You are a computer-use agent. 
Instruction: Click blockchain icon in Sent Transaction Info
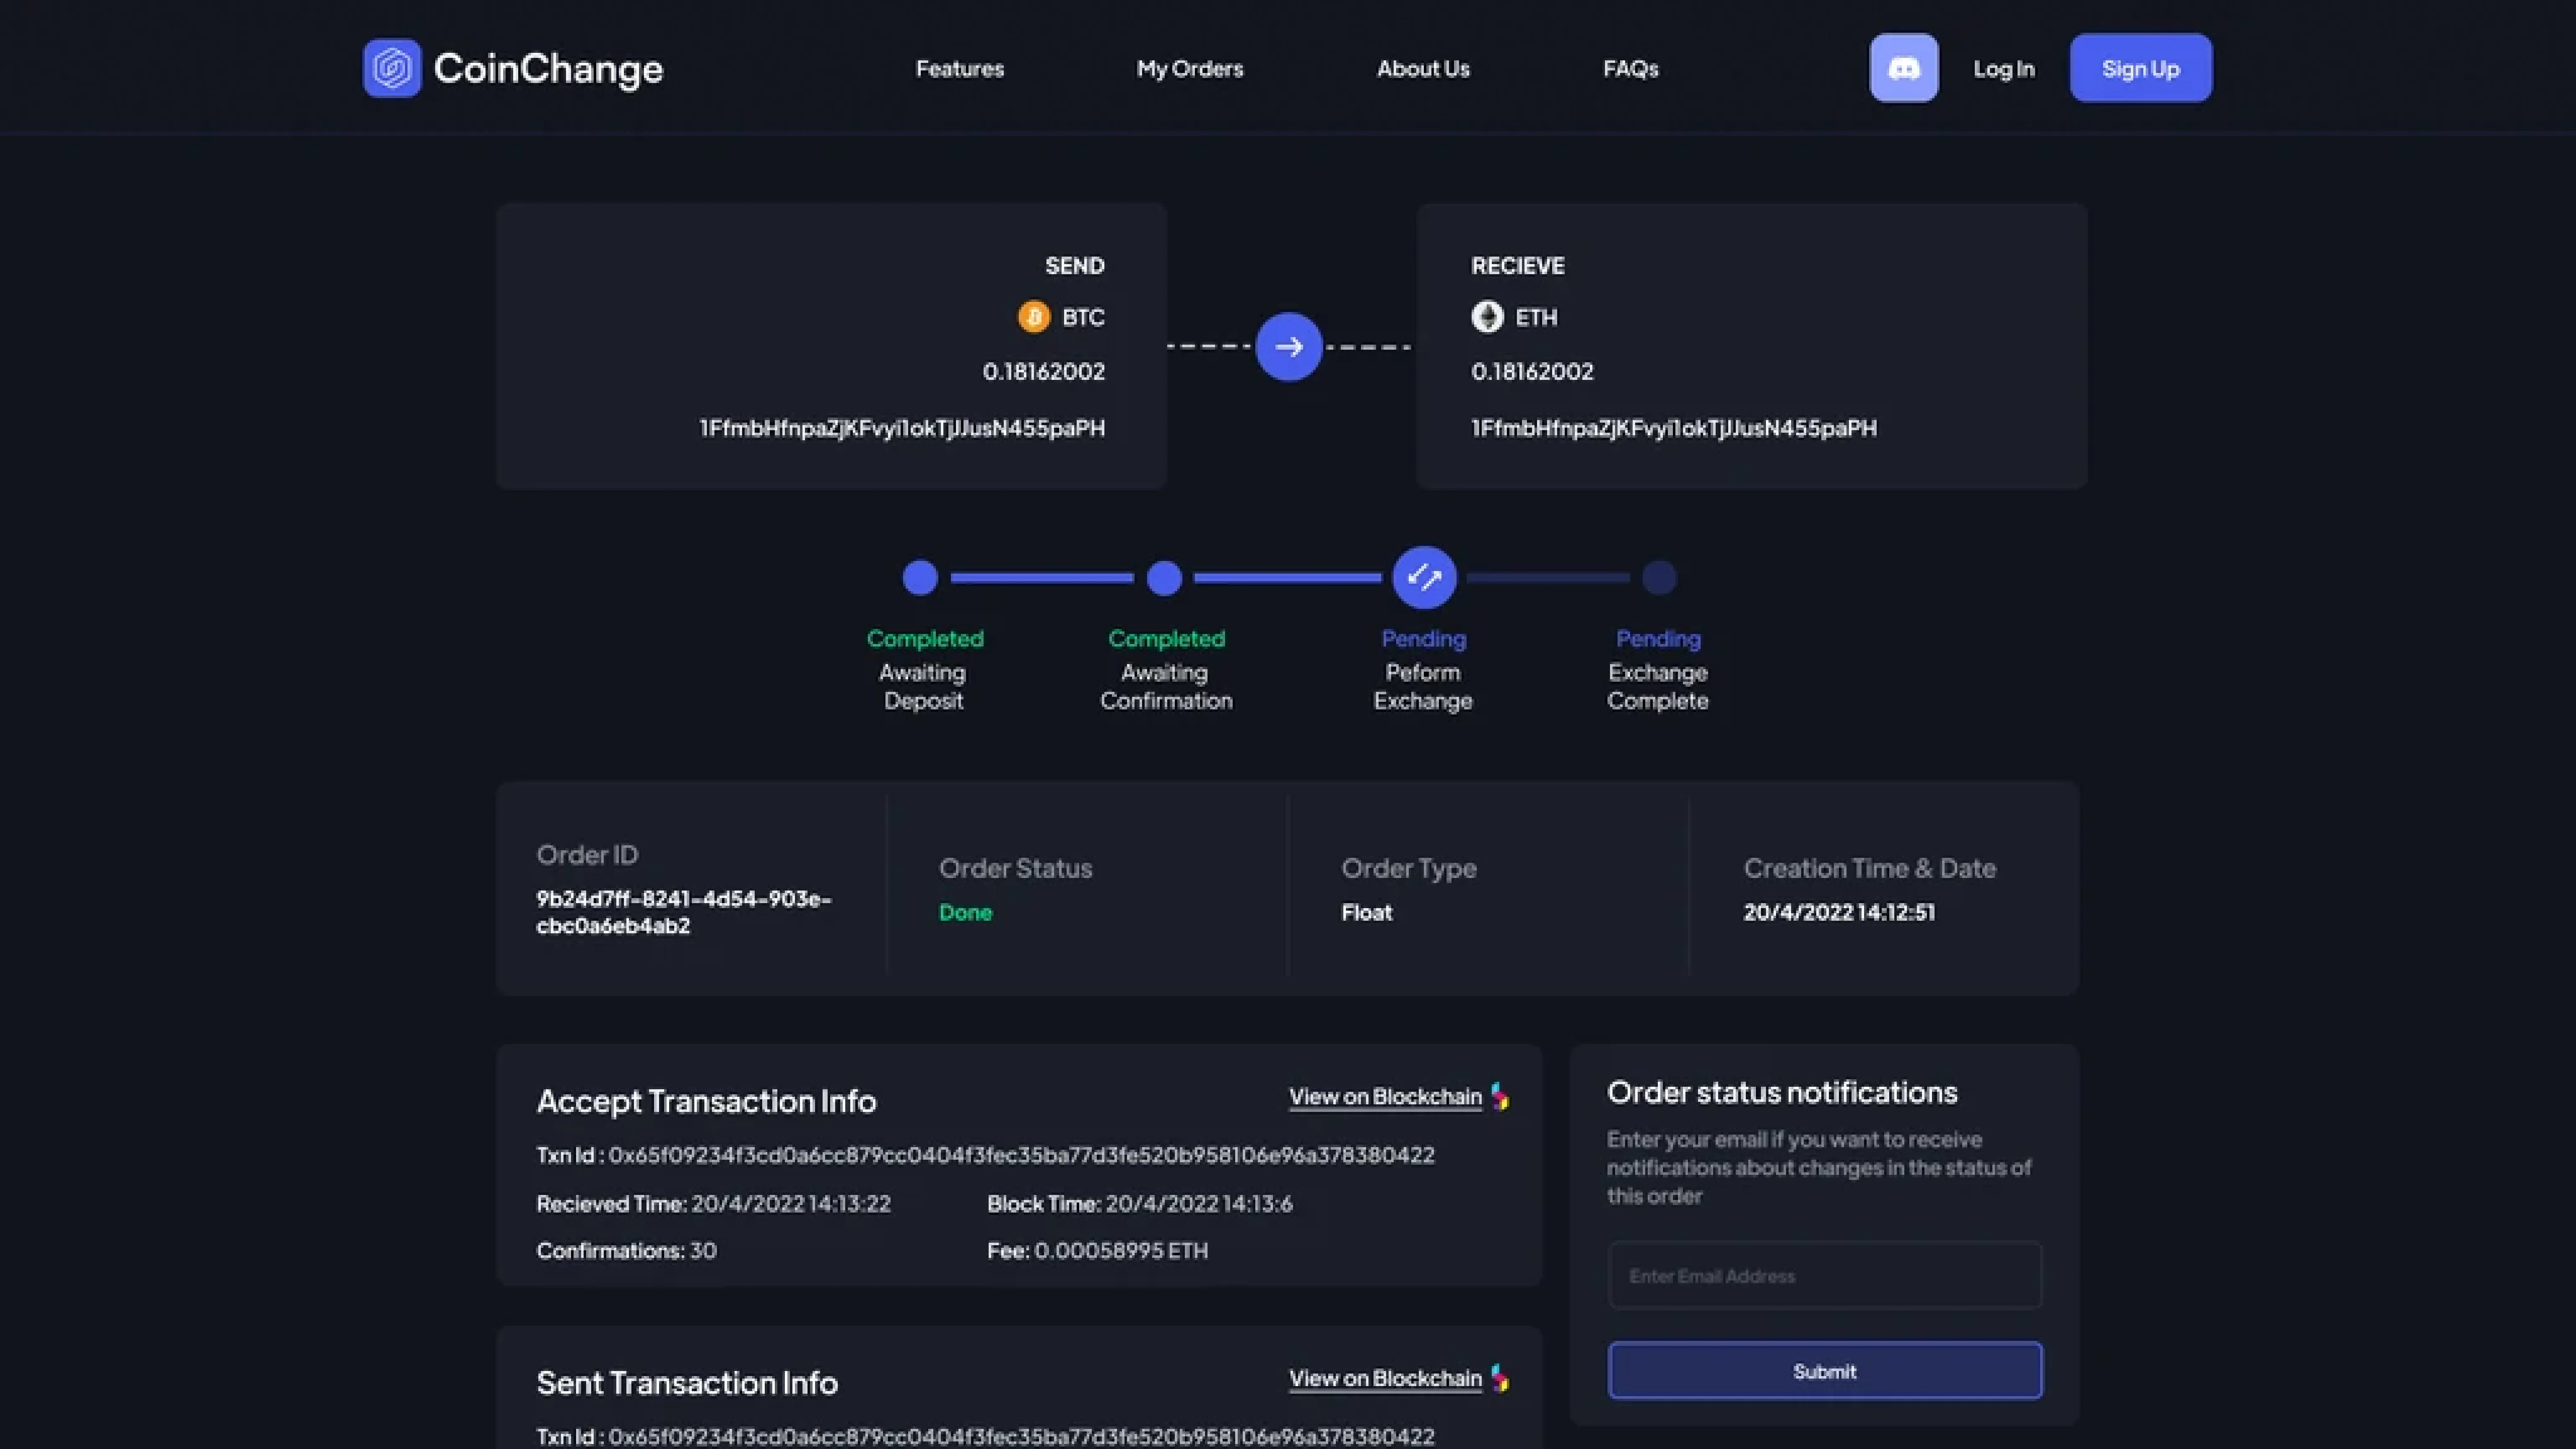point(1500,1379)
